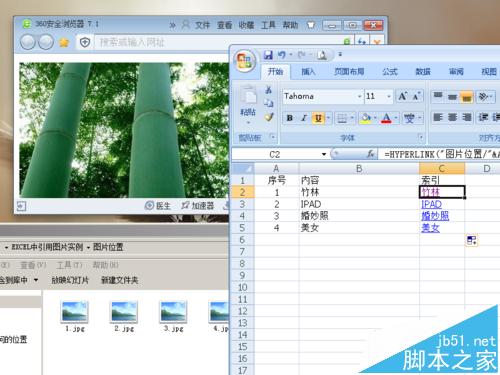Align cell content to bottom

click(x=467, y=96)
